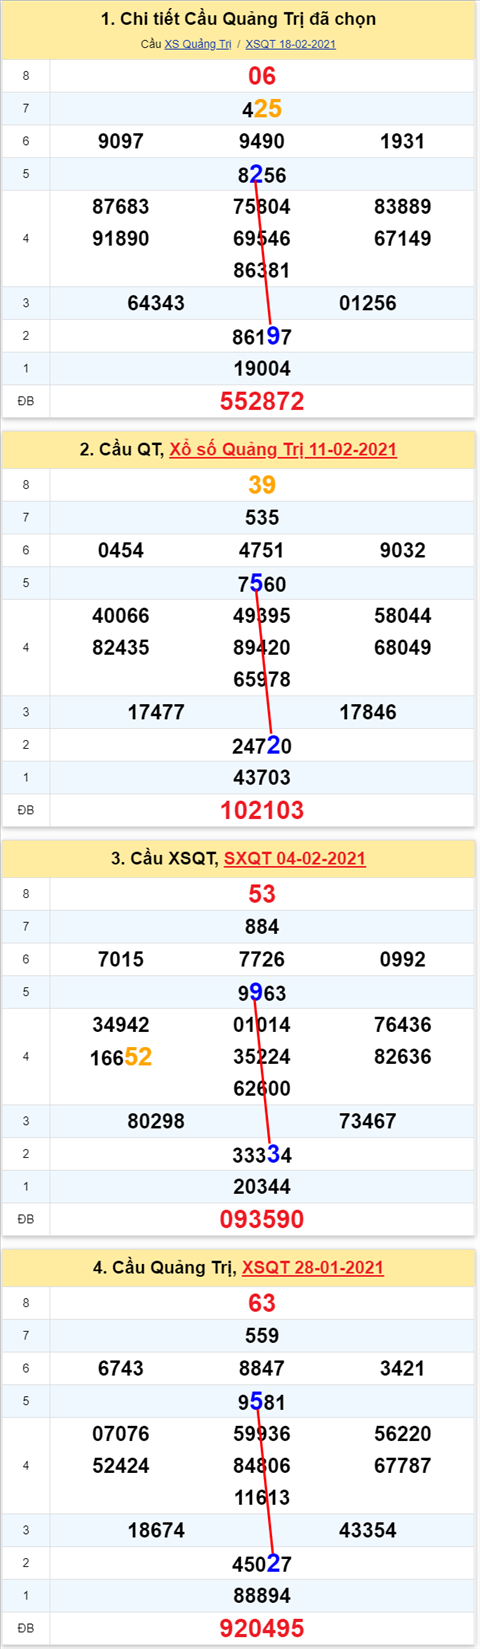
Task: Click the number 16652 with orange digits
Action: pos(121,1057)
